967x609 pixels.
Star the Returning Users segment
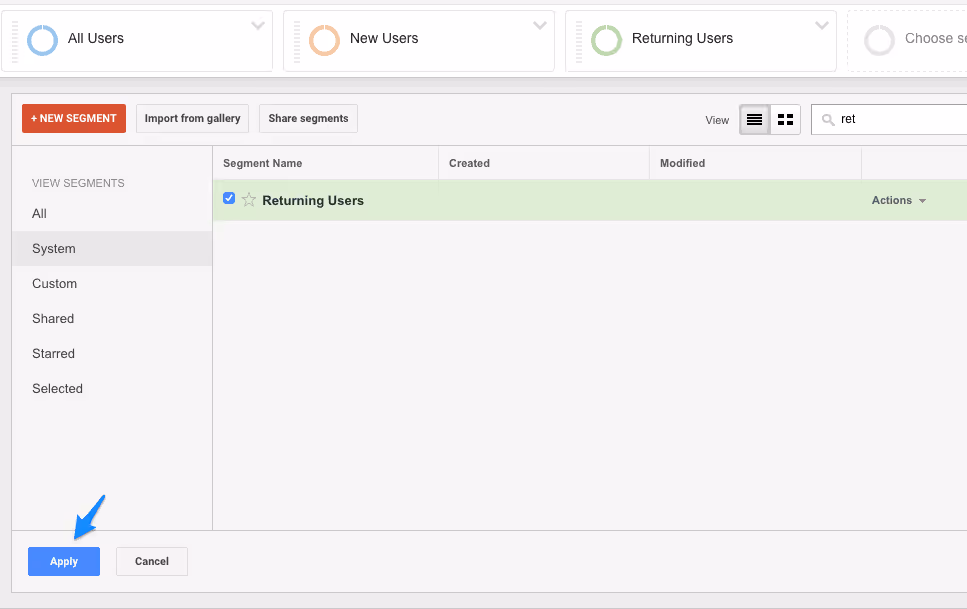pos(247,199)
